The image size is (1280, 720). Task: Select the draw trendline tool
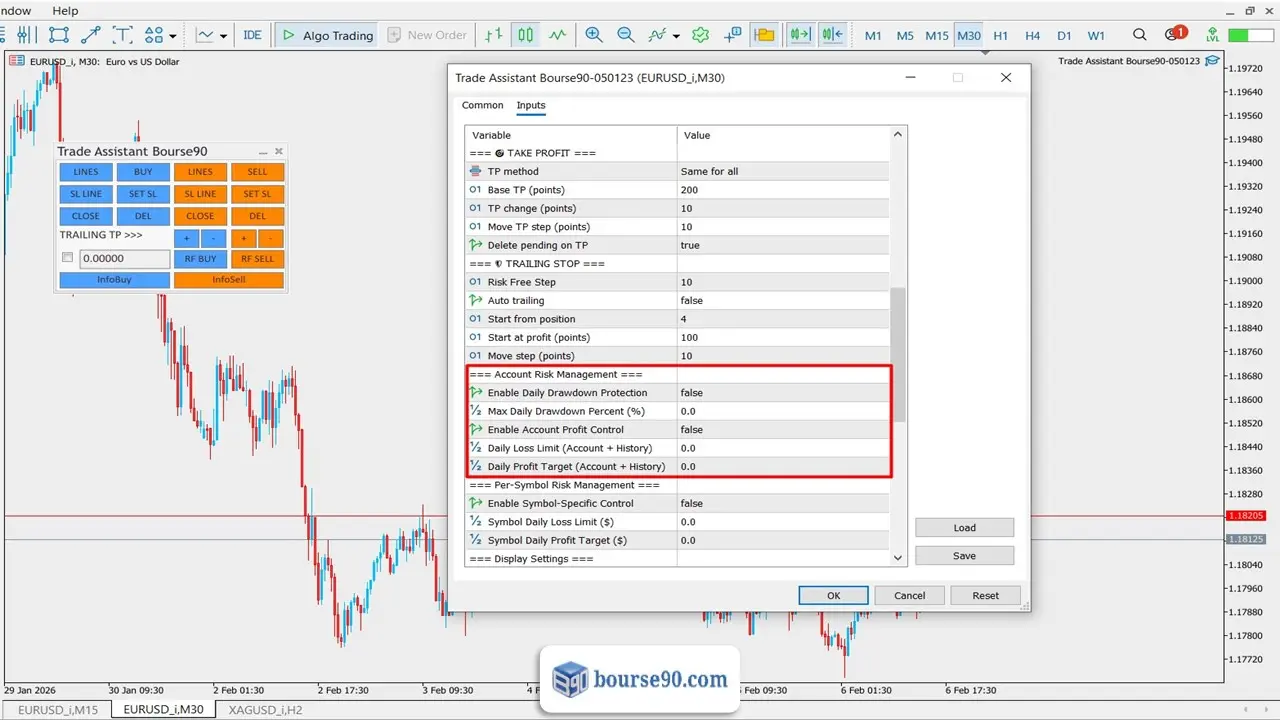point(91,35)
